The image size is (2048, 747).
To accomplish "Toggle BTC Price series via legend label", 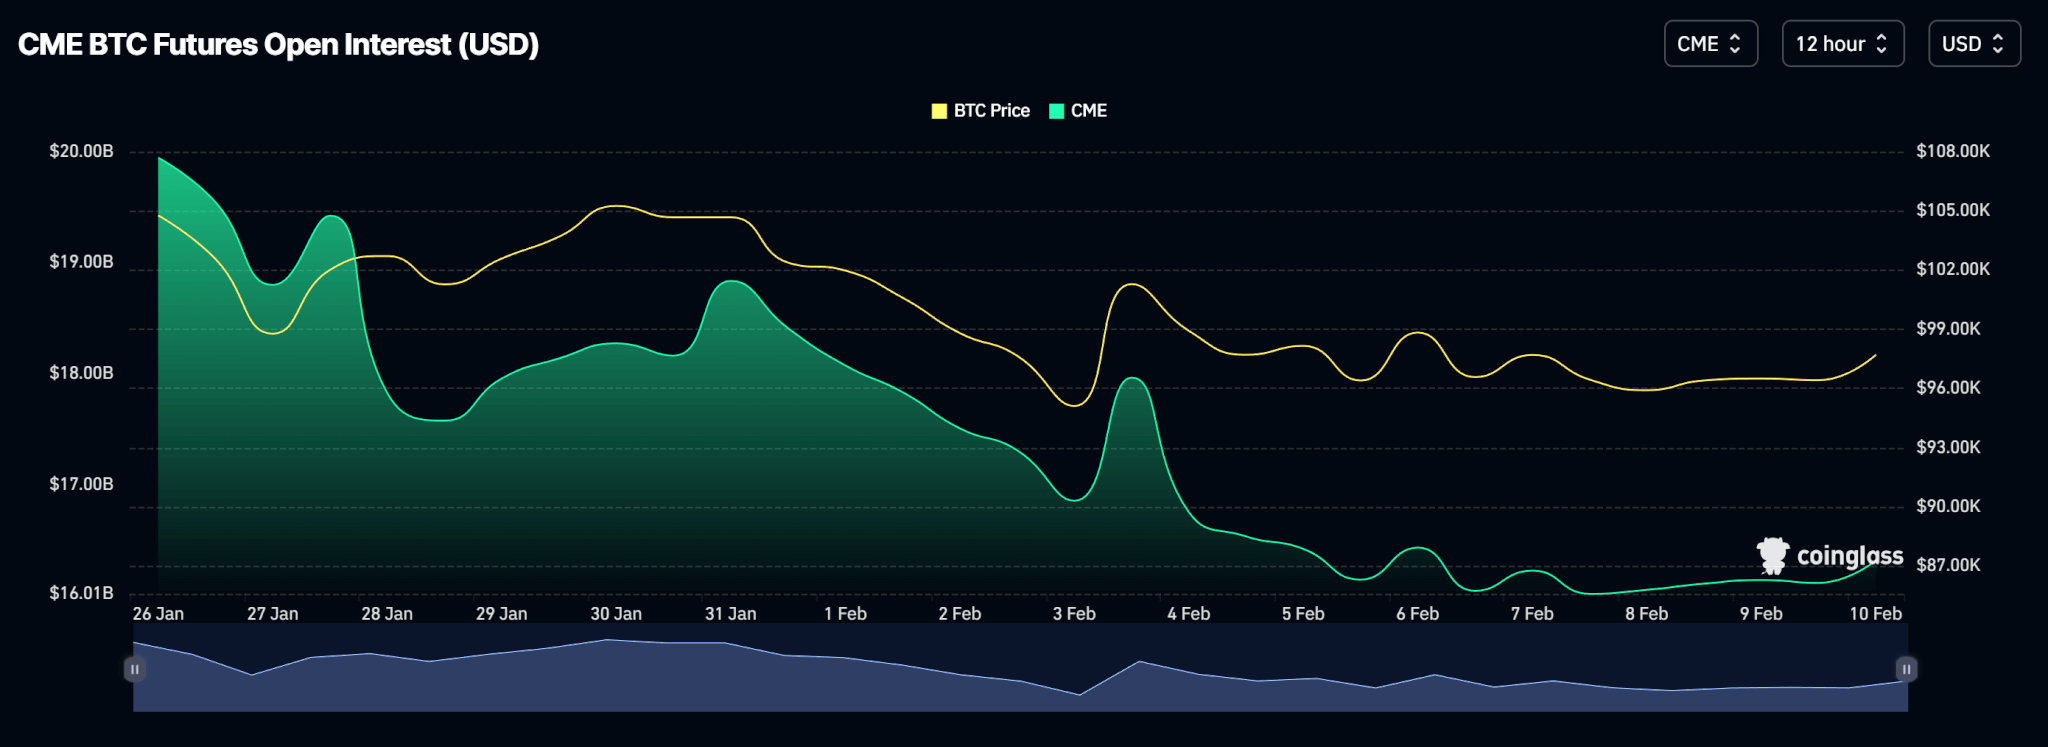I will pos(991,111).
